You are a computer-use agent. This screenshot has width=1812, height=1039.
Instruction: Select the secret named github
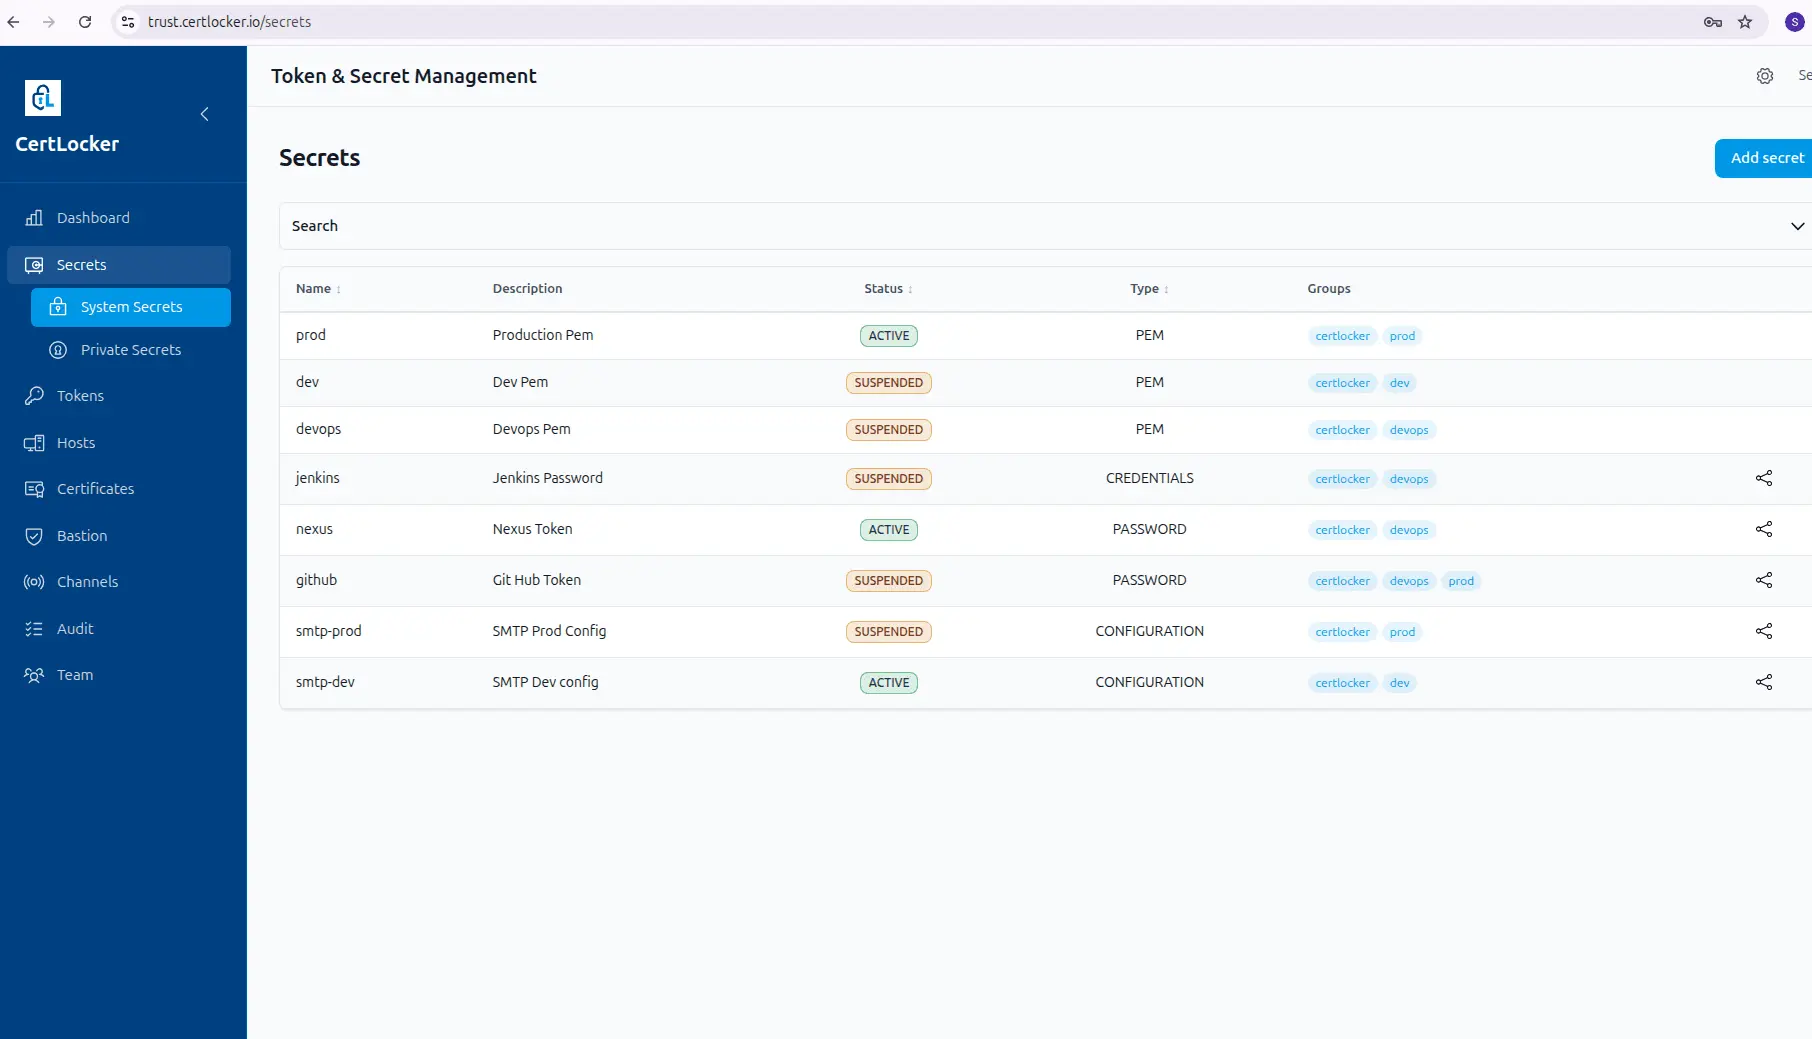(316, 580)
